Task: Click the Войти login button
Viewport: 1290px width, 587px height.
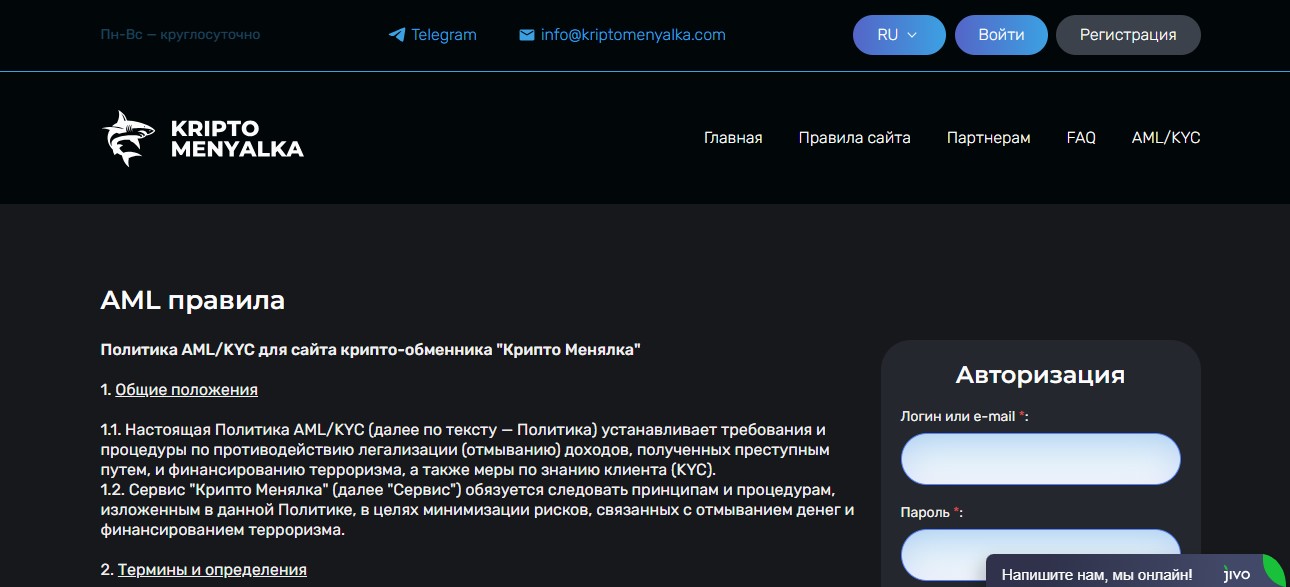Action: pos(1001,35)
